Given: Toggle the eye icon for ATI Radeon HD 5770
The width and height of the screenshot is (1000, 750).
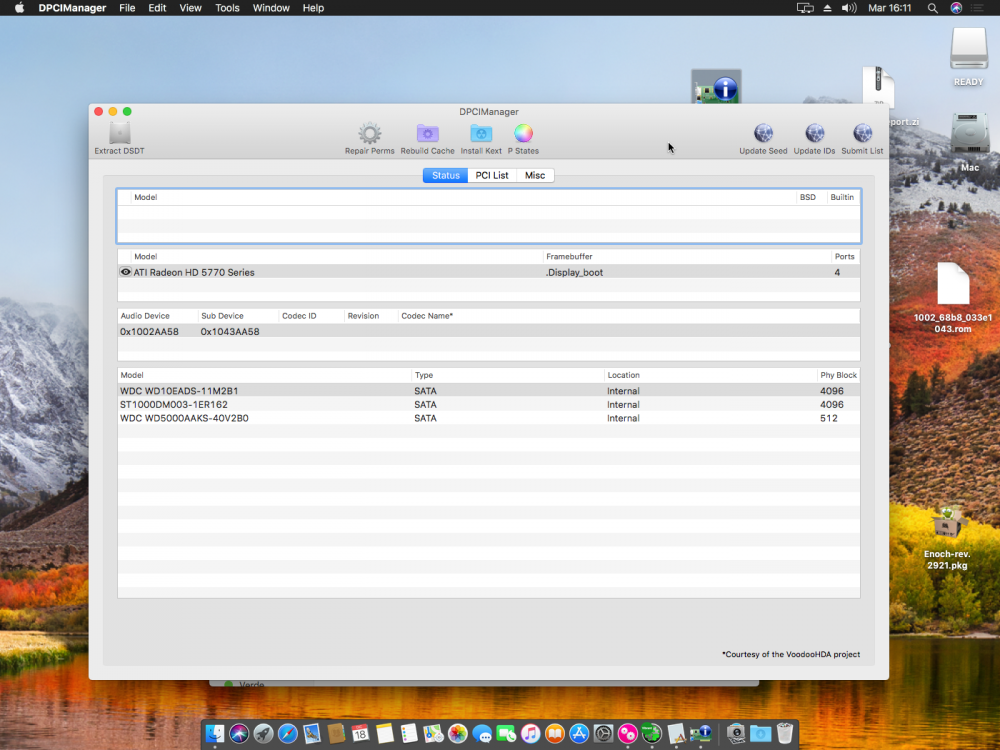Looking at the screenshot, I should 126,272.
